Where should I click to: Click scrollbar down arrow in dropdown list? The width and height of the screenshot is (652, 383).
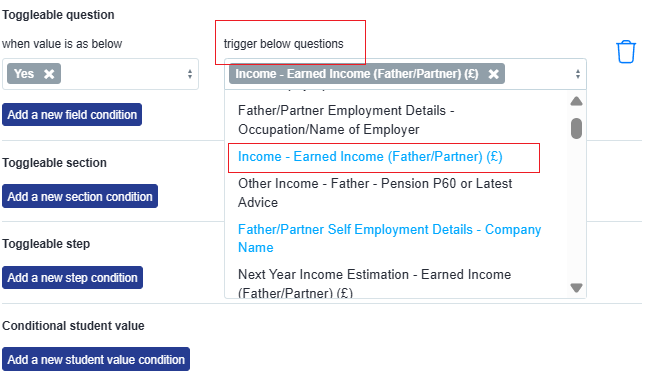coord(576,287)
